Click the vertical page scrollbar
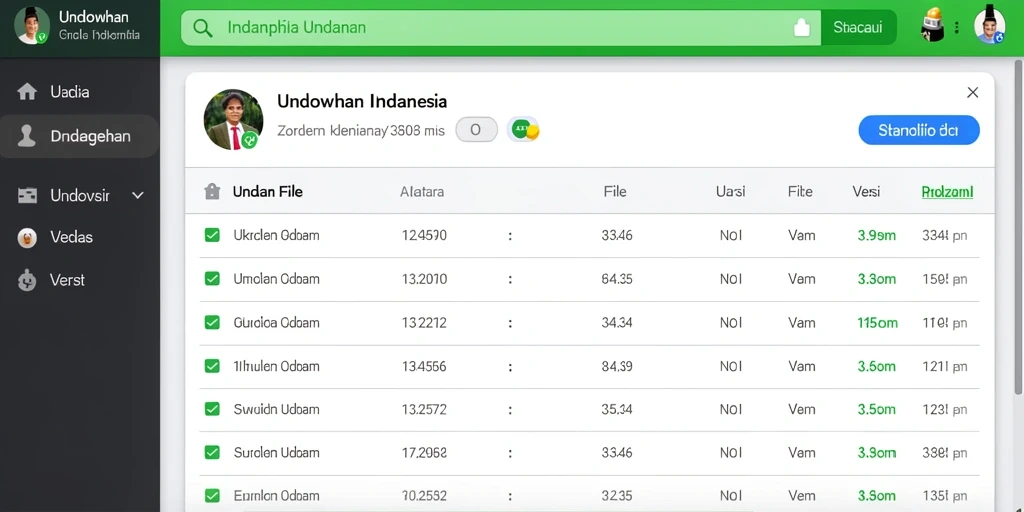This screenshot has width=1024, height=512. tap(1017, 227)
